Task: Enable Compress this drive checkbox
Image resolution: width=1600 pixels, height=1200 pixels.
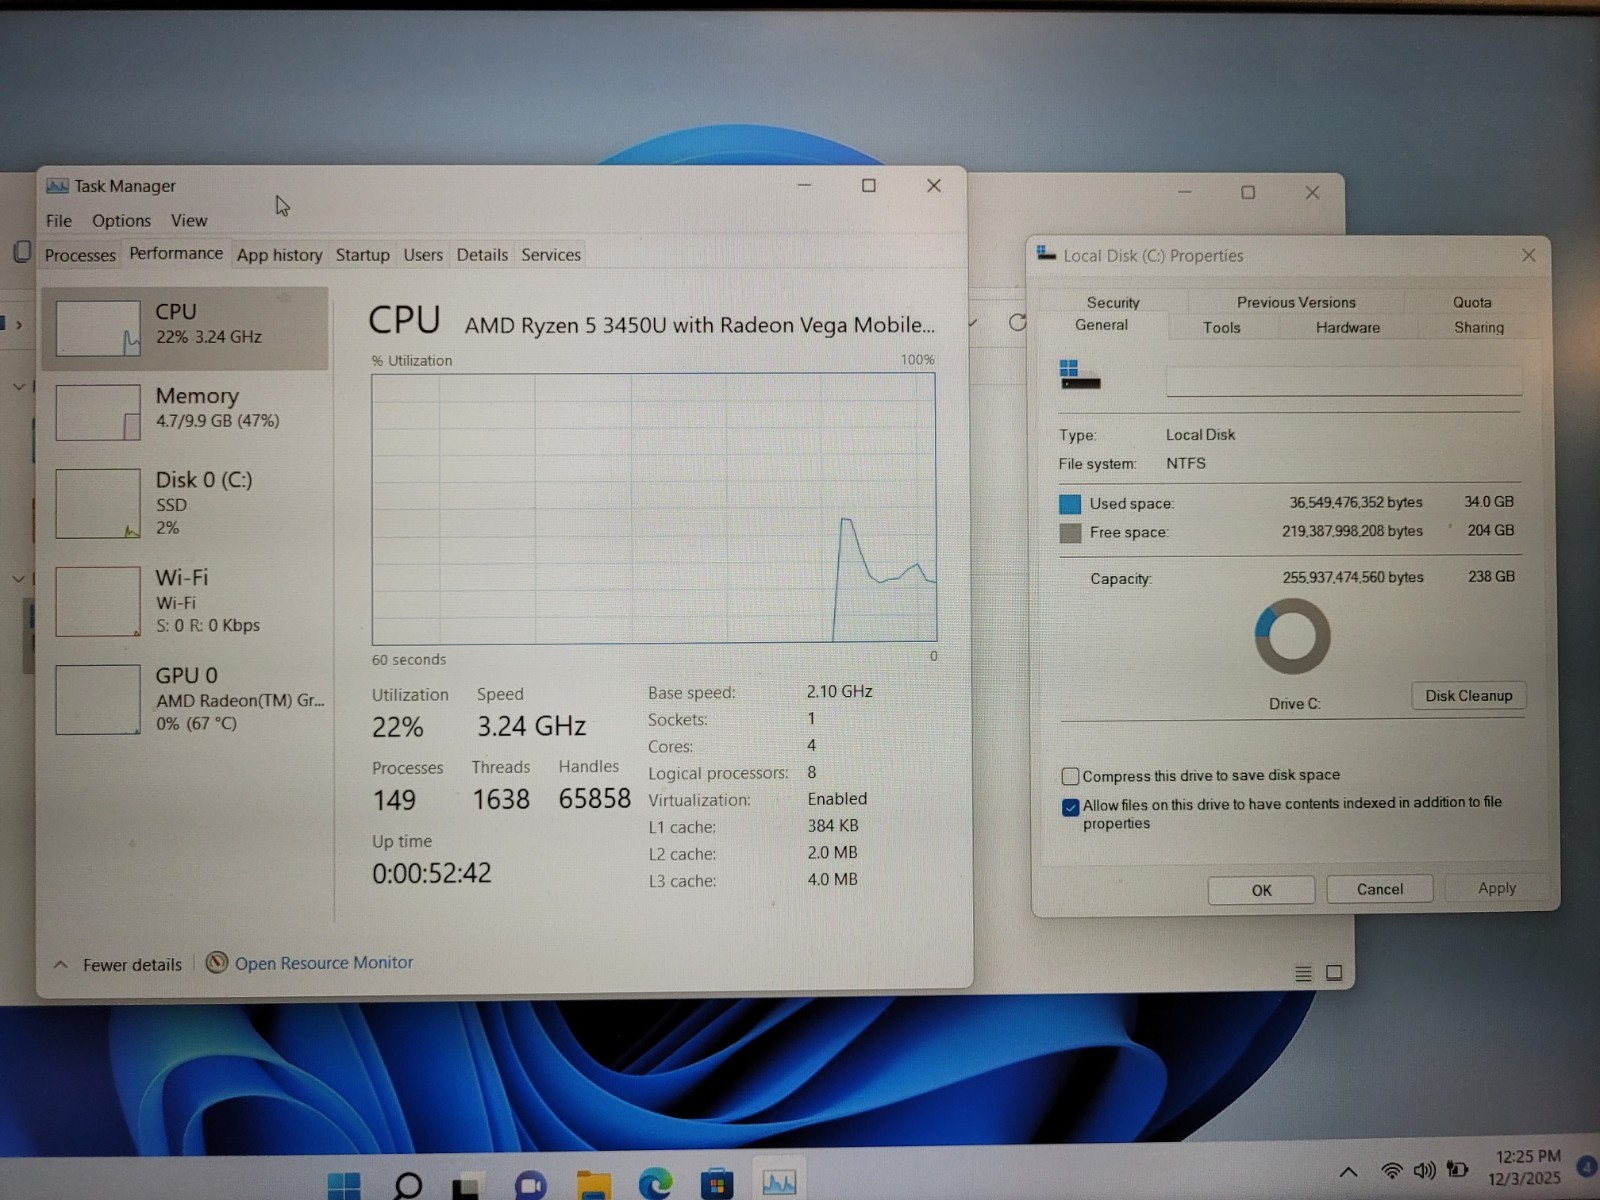Action: tap(1071, 776)
